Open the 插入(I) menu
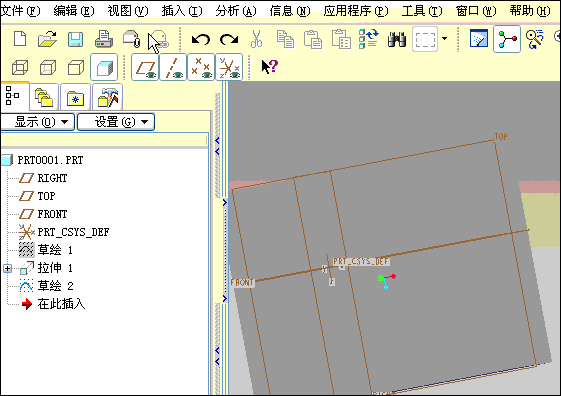Screen dimensions: 561x396 [182, 11]
